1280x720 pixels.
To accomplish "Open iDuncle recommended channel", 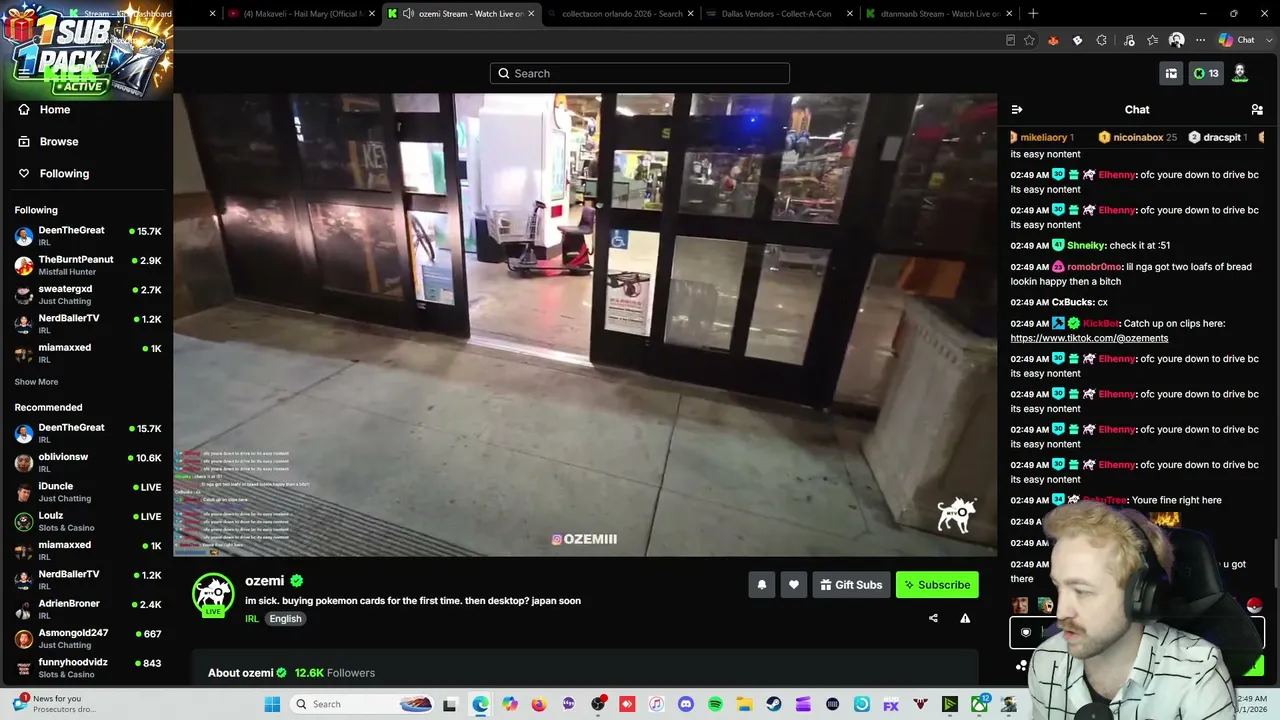I will 87,491.
